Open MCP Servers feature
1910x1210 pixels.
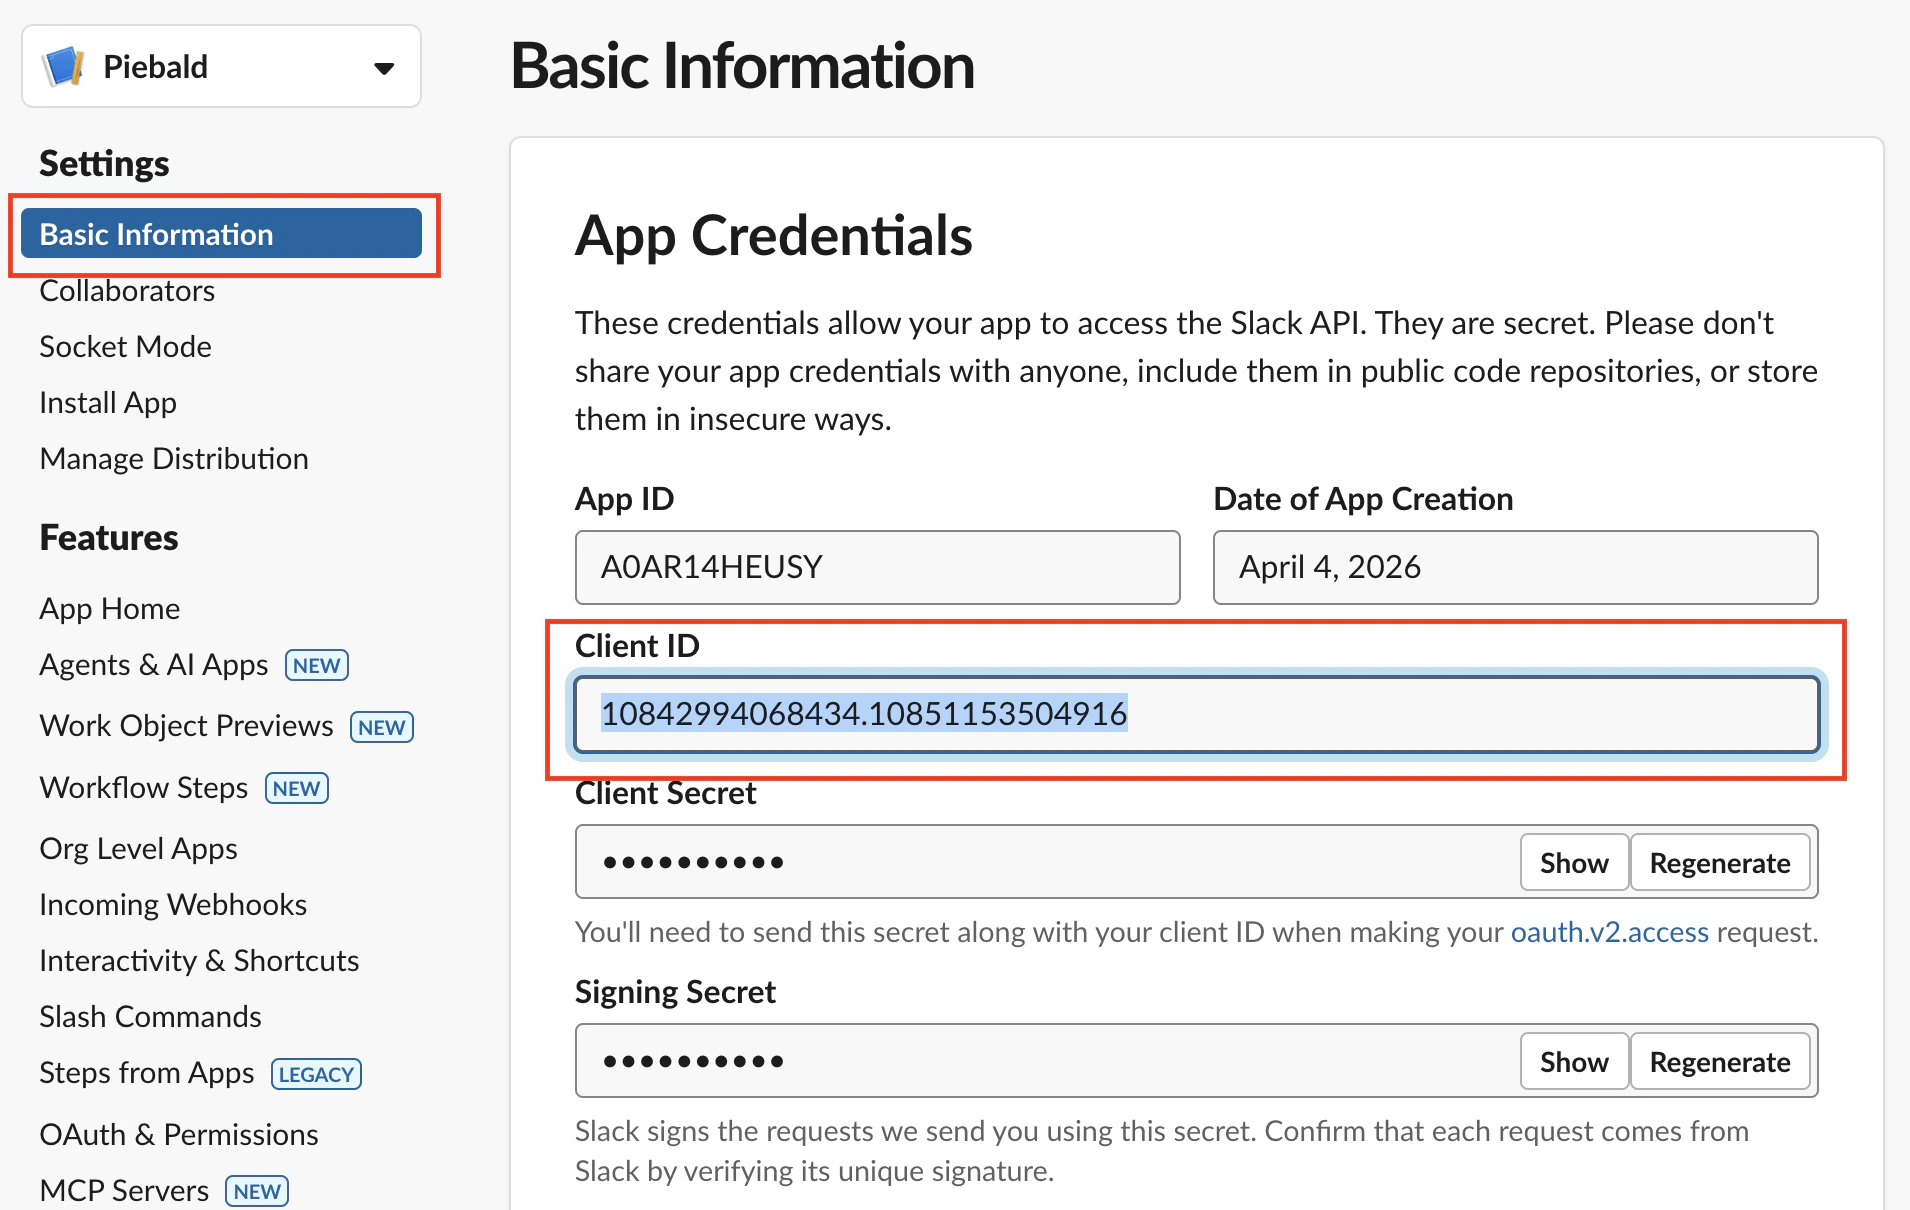pyautogui.click(x=124, y=1191)
